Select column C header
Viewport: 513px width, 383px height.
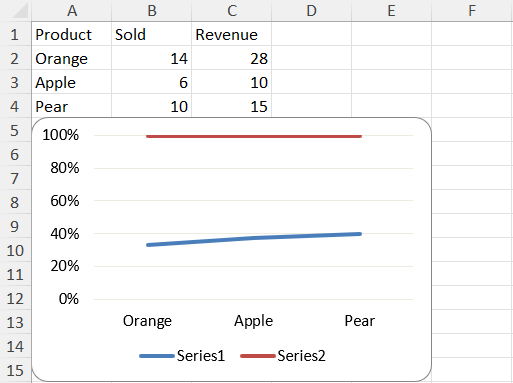click(x=232, y=11)
